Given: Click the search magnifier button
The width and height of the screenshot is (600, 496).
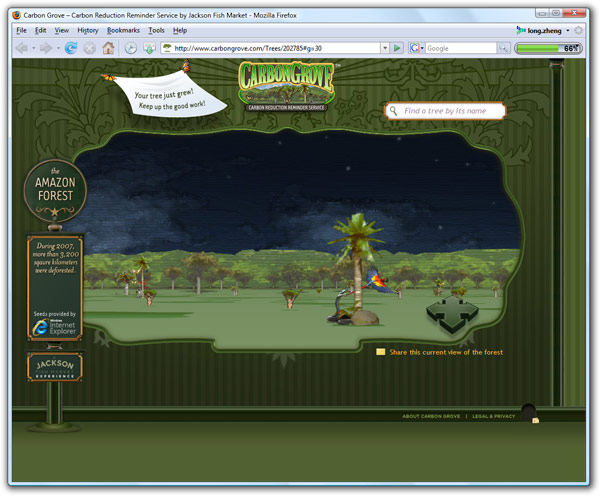Looking at the screenshot, I should click(503, 48).
